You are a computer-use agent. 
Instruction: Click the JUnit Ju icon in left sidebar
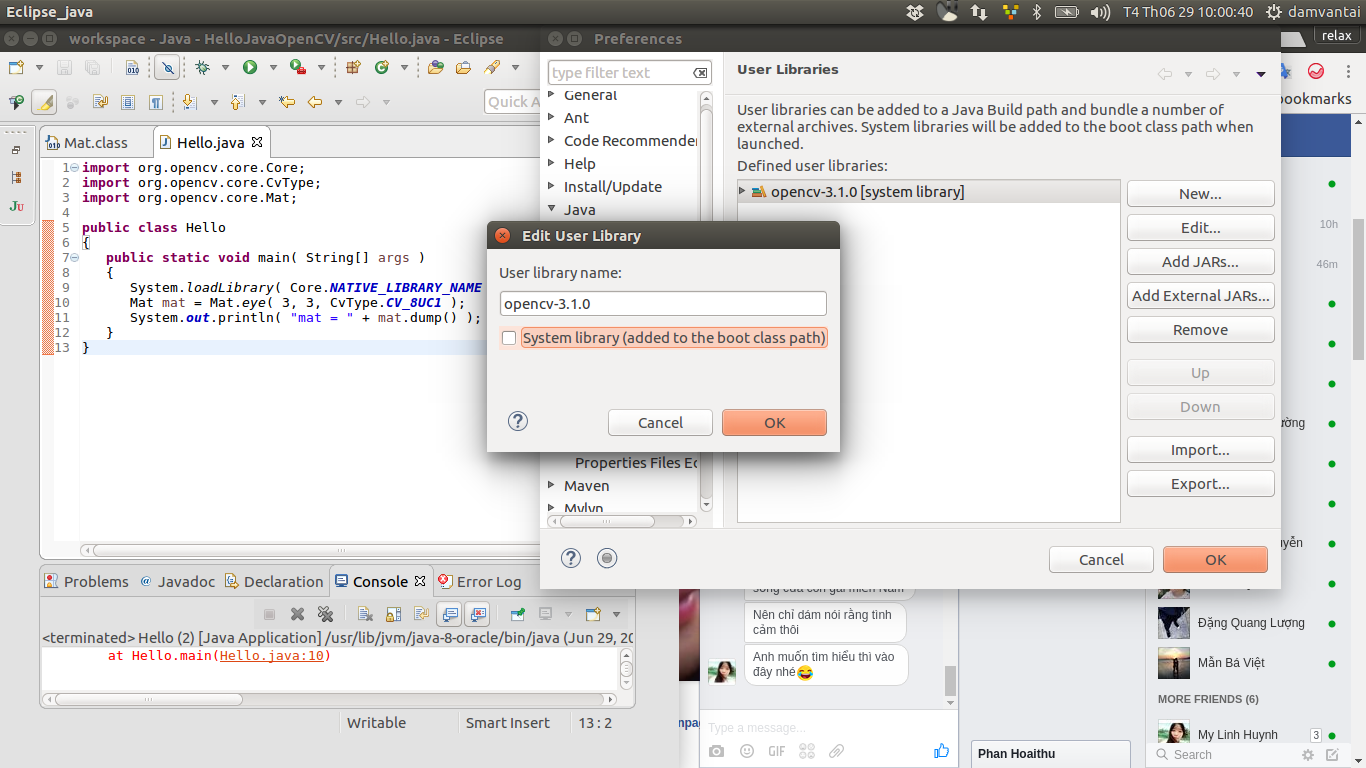pos(16,206)
